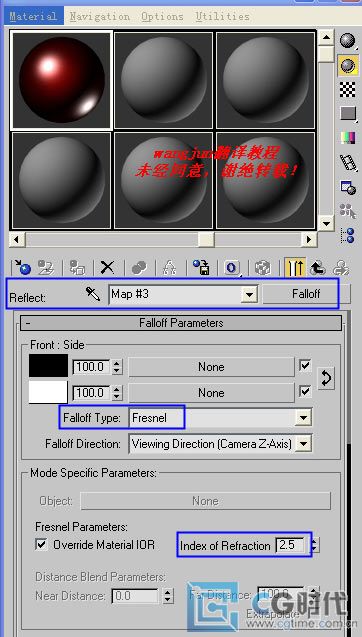The image size is (362, 637).
Task: Click the Make Material Copy icon
Action: (139, 268)
